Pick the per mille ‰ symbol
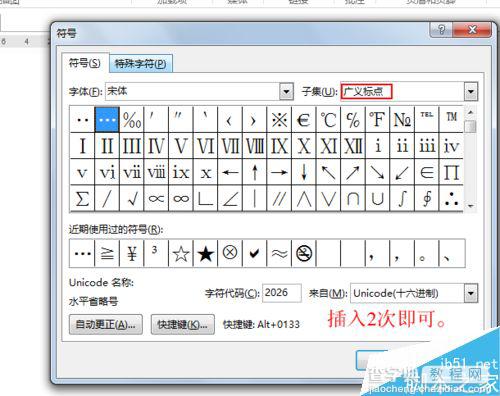The image size is (500, 396). [132, 119]
